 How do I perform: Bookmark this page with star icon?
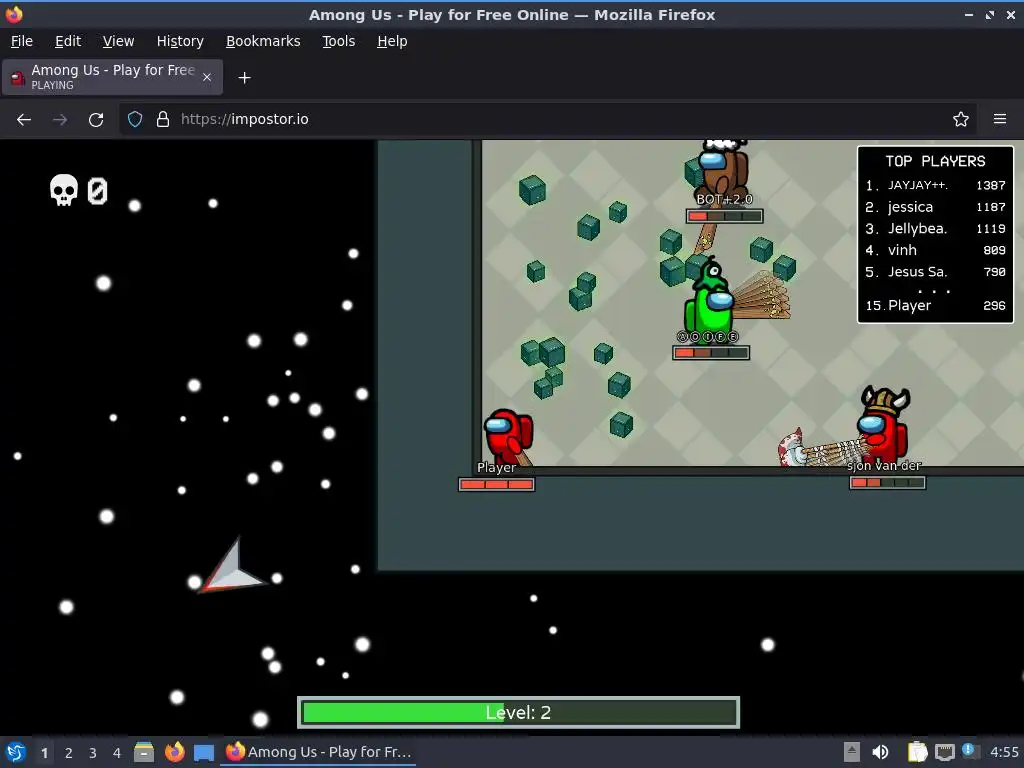pos(960,120)
